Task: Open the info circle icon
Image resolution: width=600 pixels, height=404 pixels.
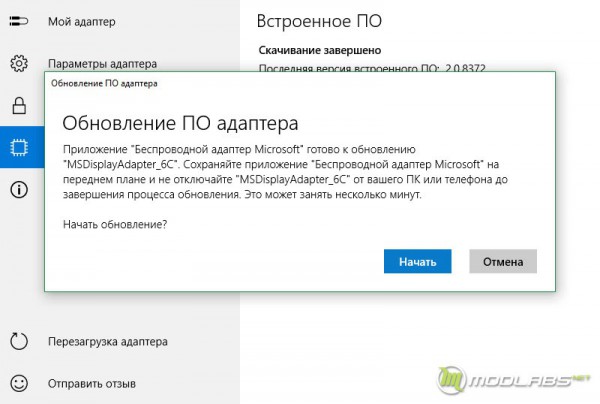Action: click(19, 189)
